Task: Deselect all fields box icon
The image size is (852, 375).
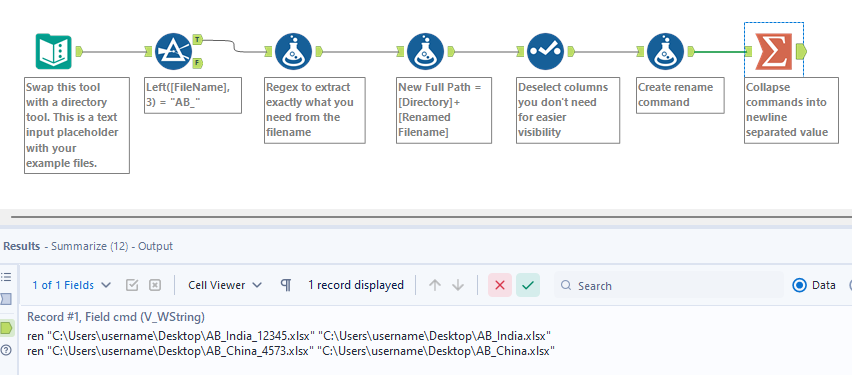Action: [x=155, y=285]
